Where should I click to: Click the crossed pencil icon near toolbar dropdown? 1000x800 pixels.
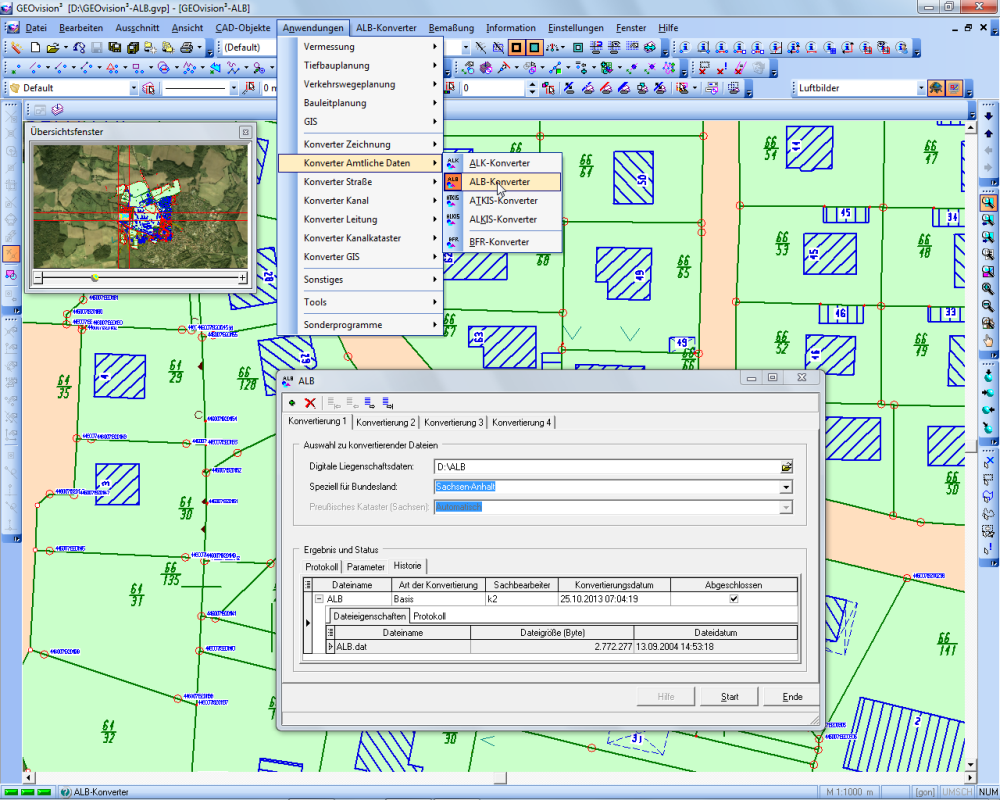pos(481,47)
